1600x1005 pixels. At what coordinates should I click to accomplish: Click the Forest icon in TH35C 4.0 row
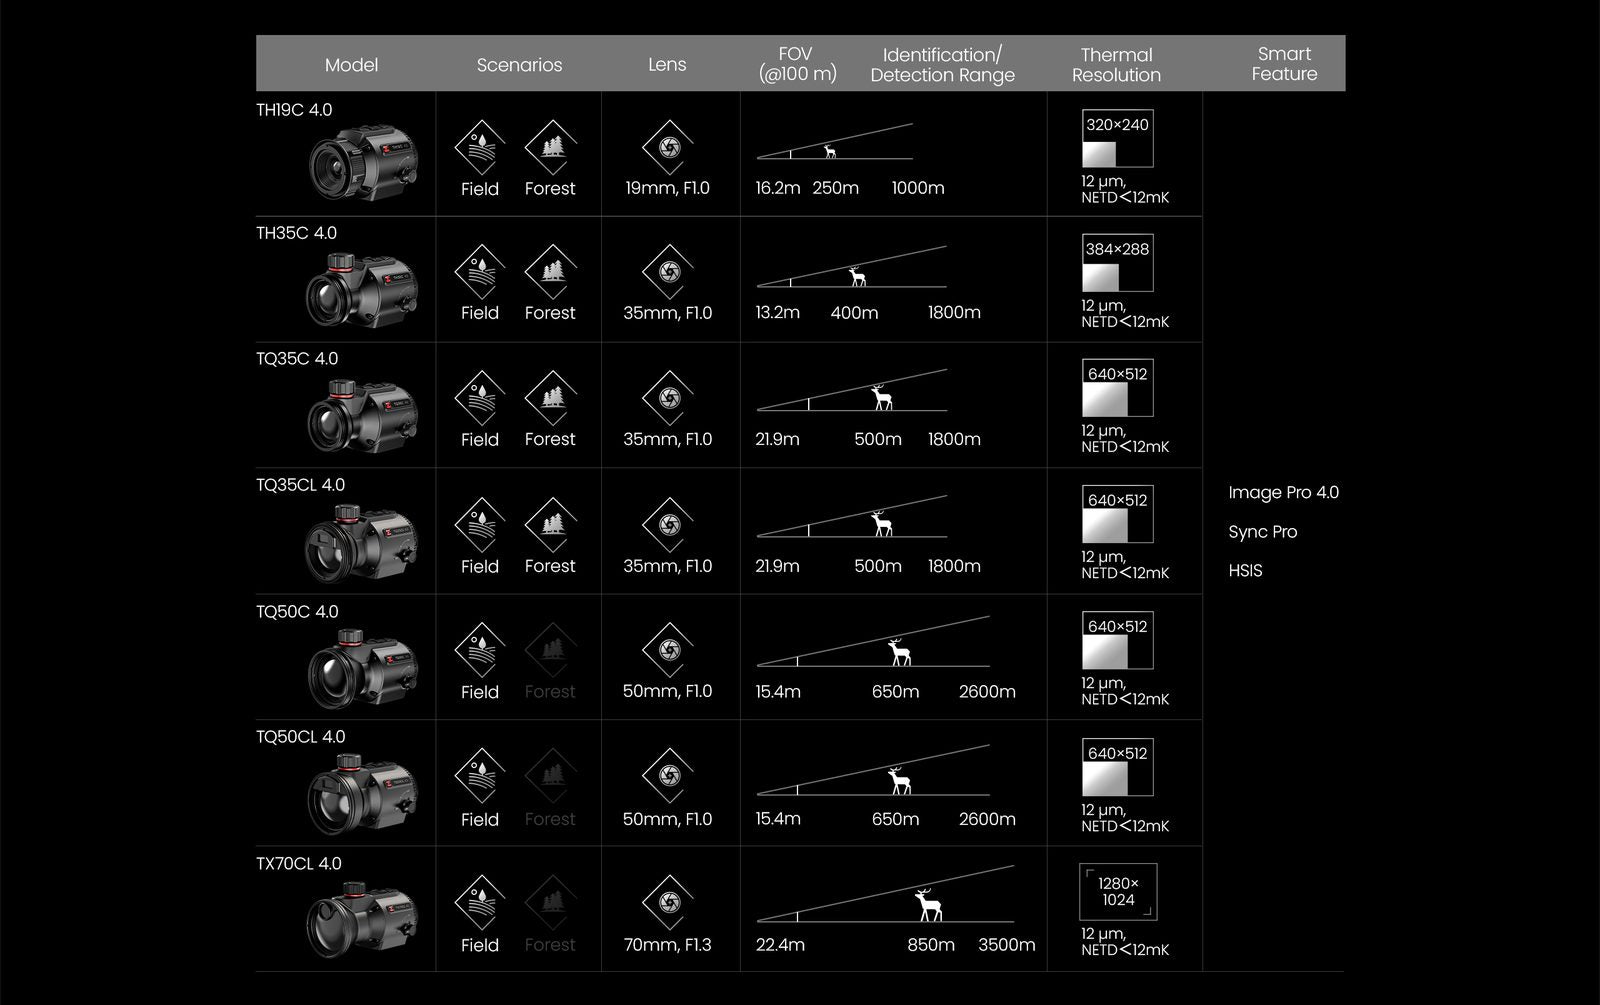[550, 271]
